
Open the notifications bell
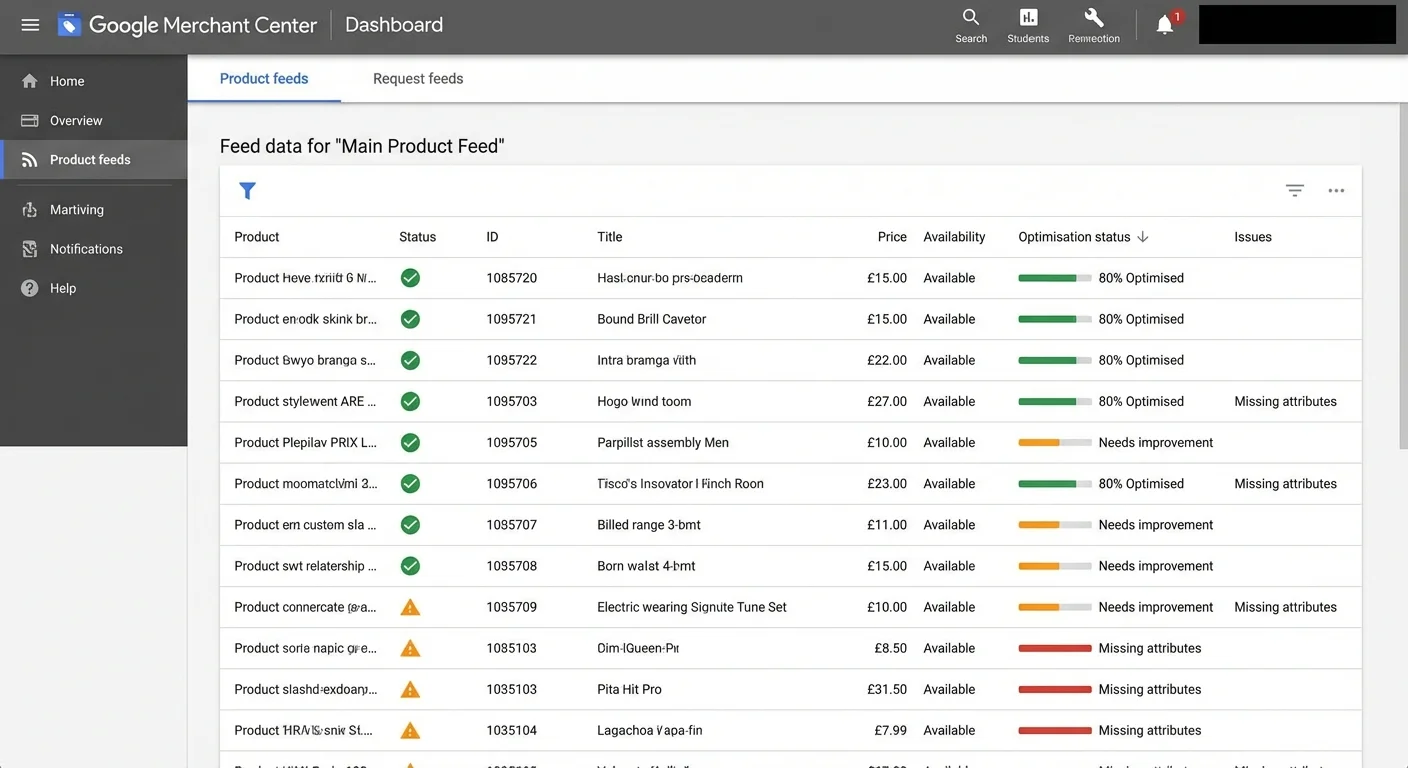click(x=1165, y=25)
